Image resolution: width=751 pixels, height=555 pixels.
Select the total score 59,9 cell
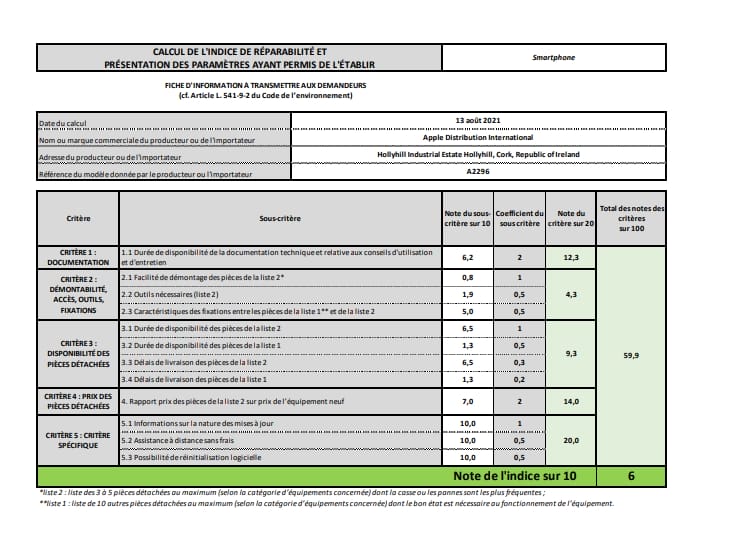coord(631,356)
